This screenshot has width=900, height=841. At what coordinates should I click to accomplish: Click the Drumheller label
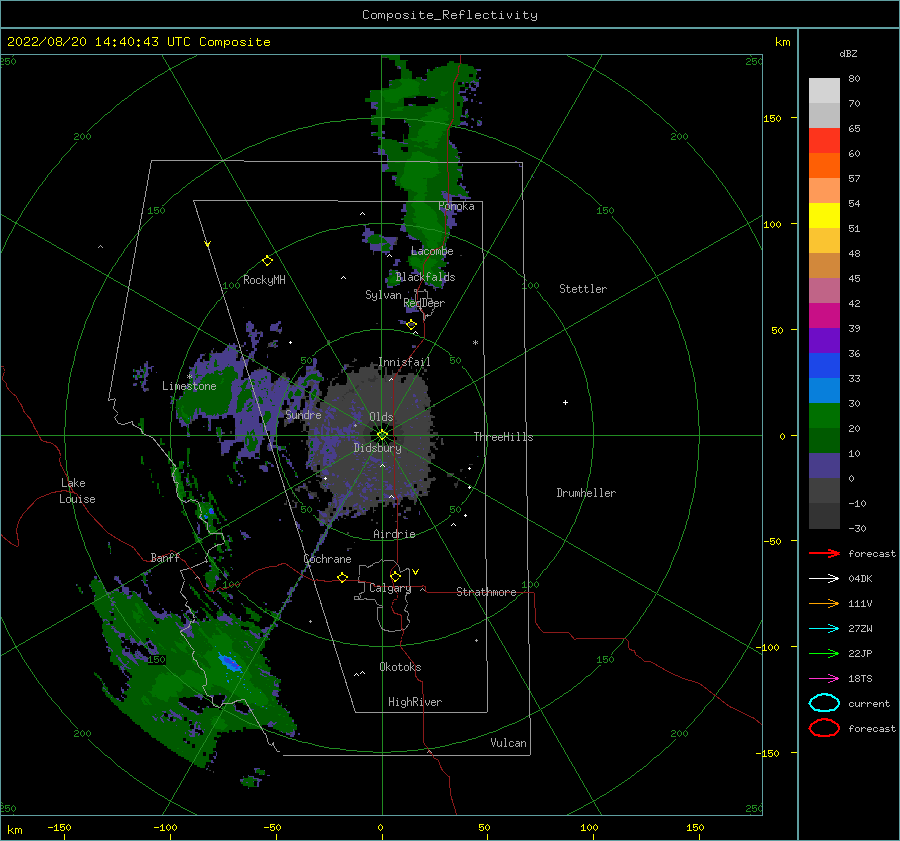tap(586, 493)
